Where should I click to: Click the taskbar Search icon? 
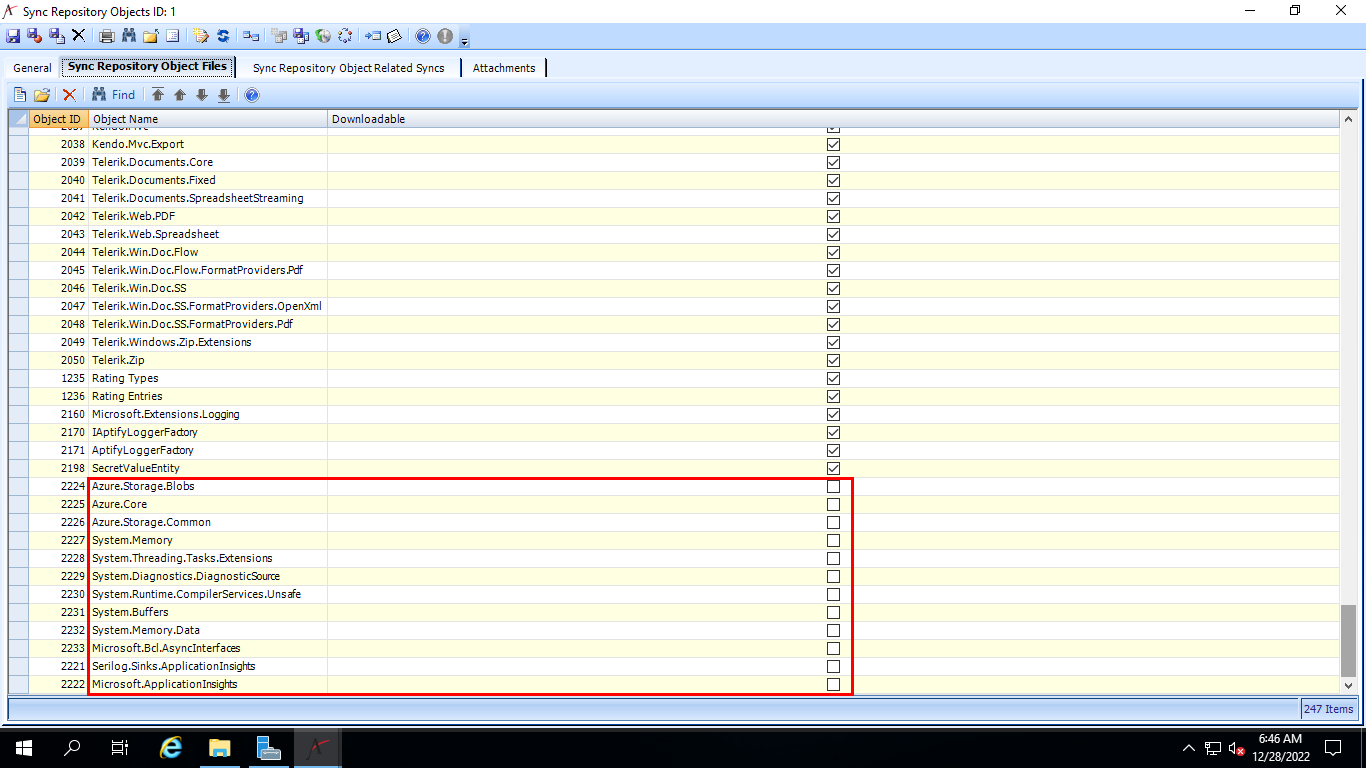tap(72, 747)
